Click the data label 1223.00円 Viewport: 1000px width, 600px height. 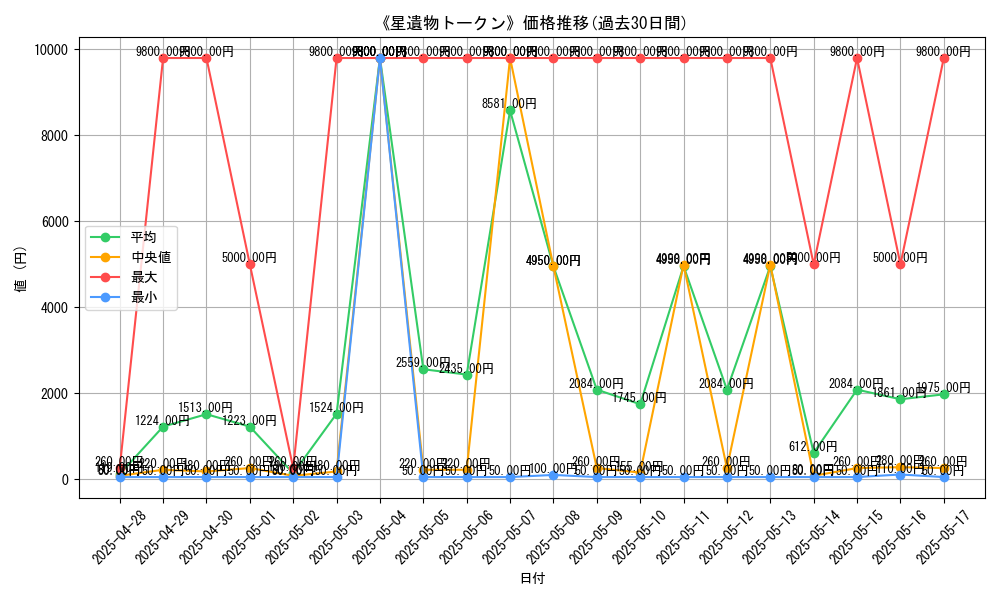[x=249, y=420]
